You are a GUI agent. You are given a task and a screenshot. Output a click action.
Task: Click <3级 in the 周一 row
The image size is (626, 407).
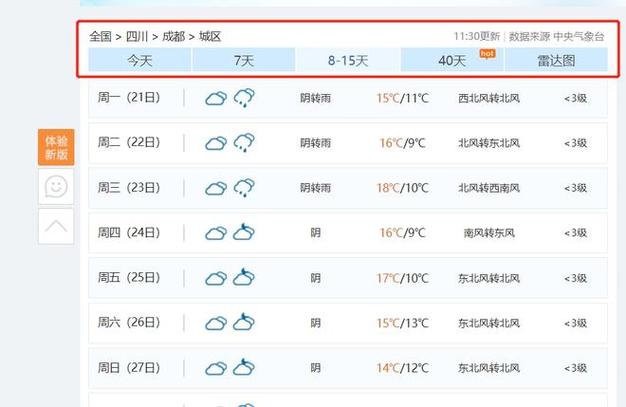(x=575, y=98)
